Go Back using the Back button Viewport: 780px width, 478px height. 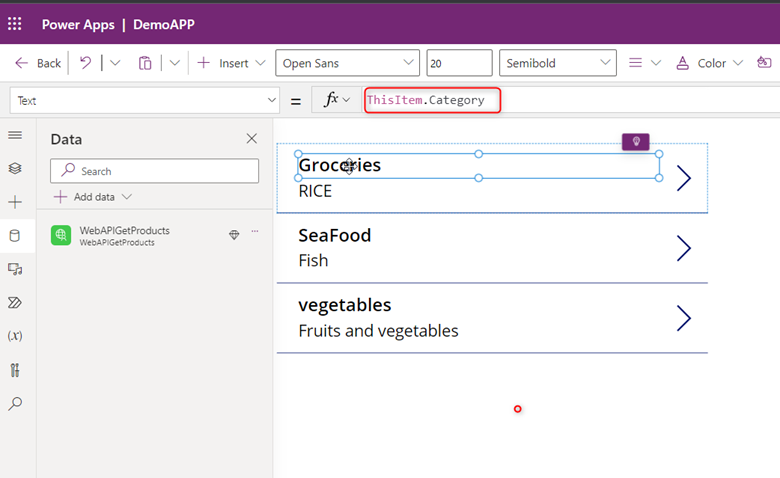coord(38,63)
